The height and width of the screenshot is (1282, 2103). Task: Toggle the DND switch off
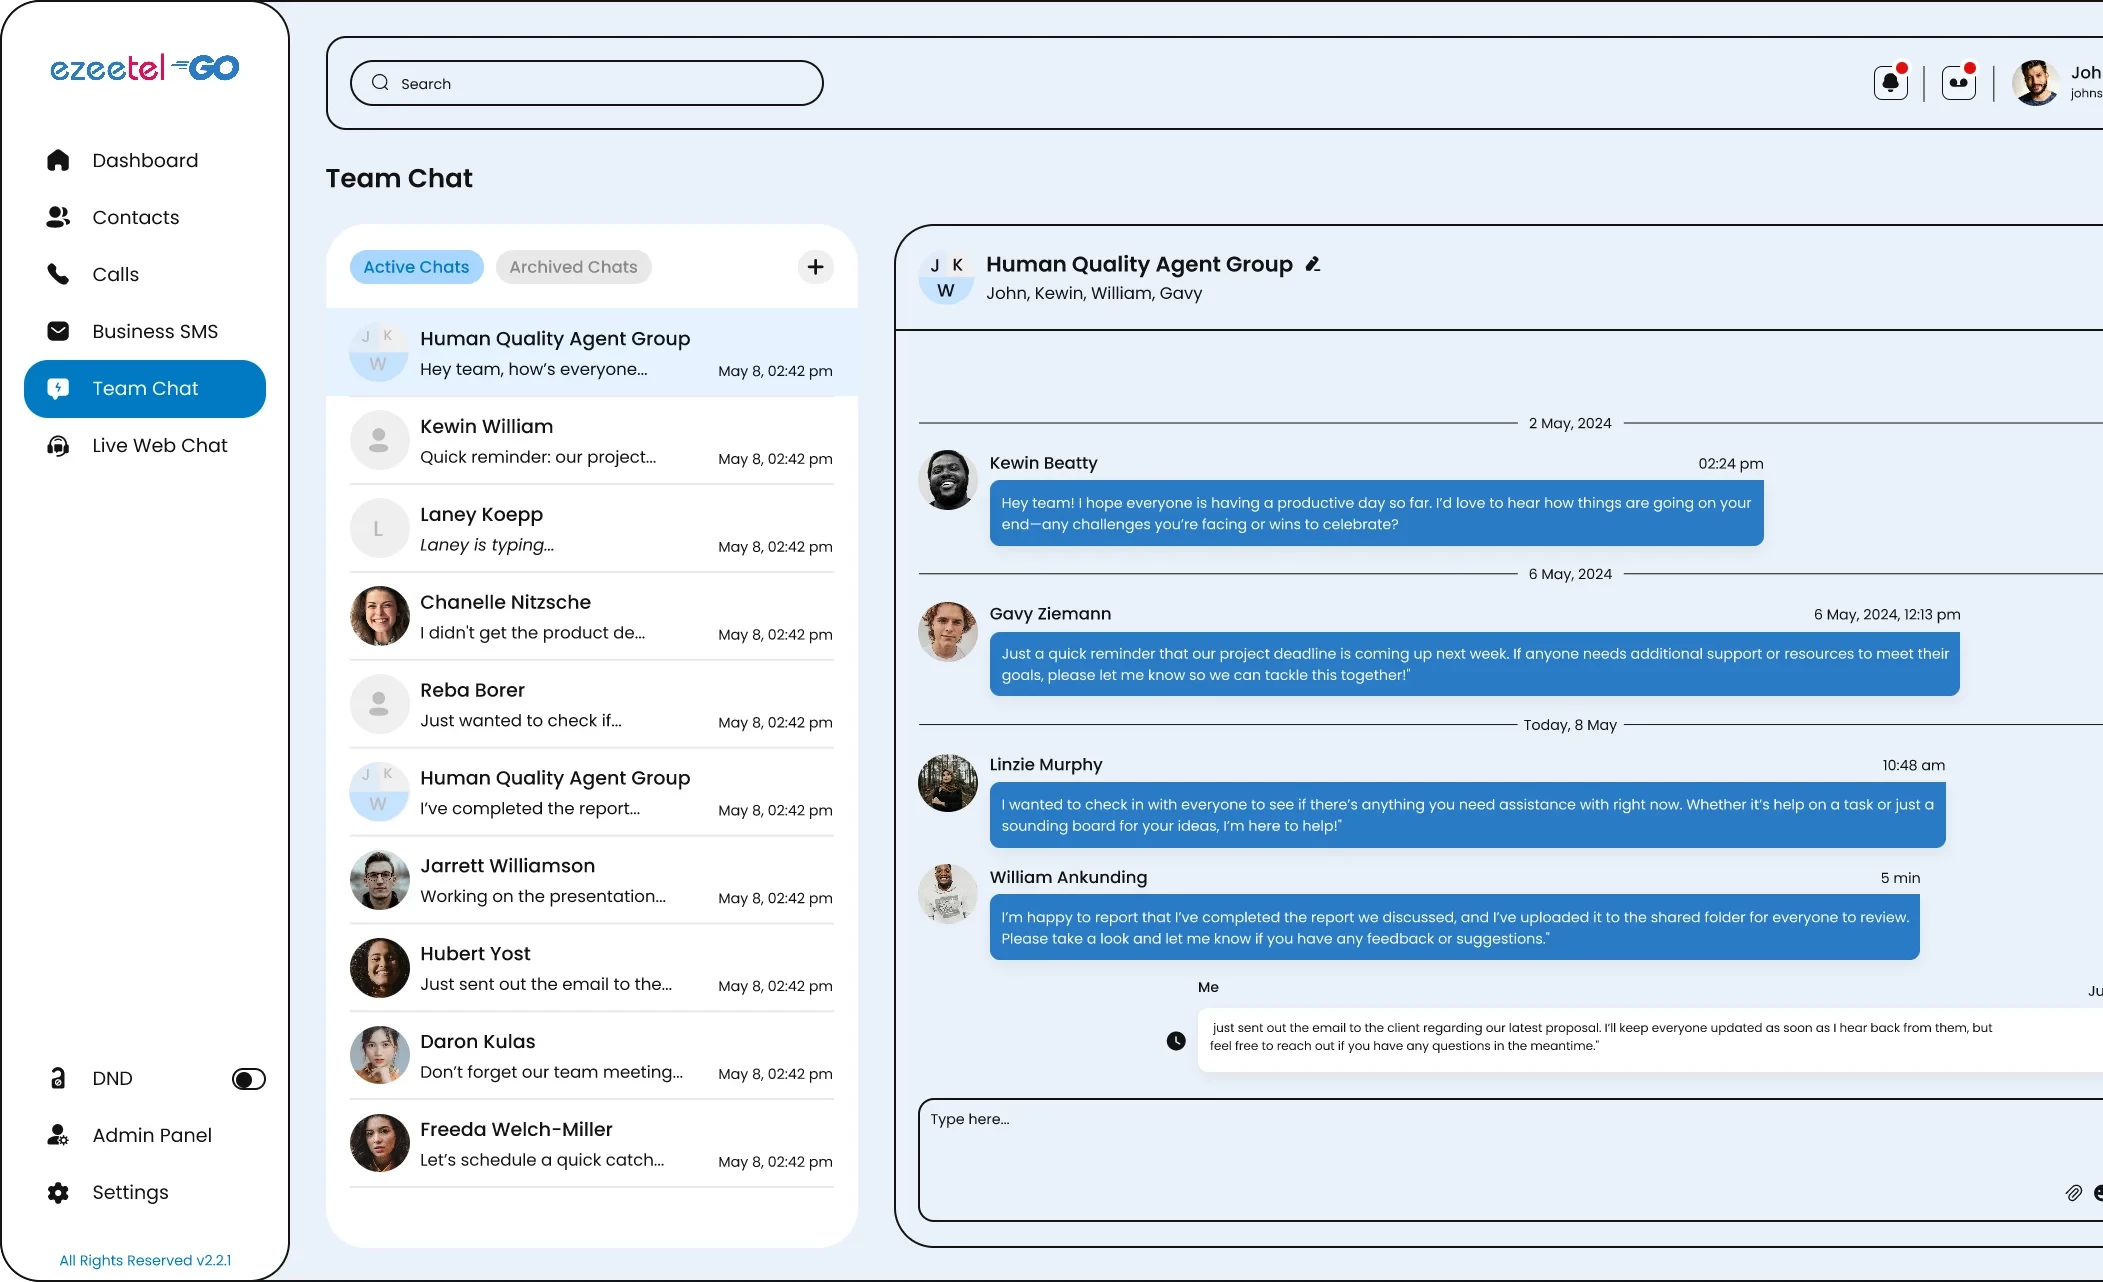248,1078
